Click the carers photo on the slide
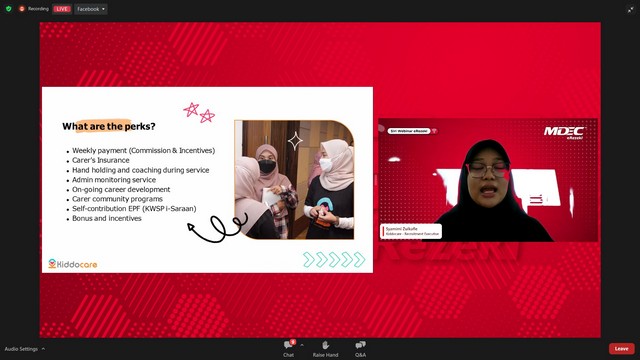Screen dimensions: 640x360 294,180
